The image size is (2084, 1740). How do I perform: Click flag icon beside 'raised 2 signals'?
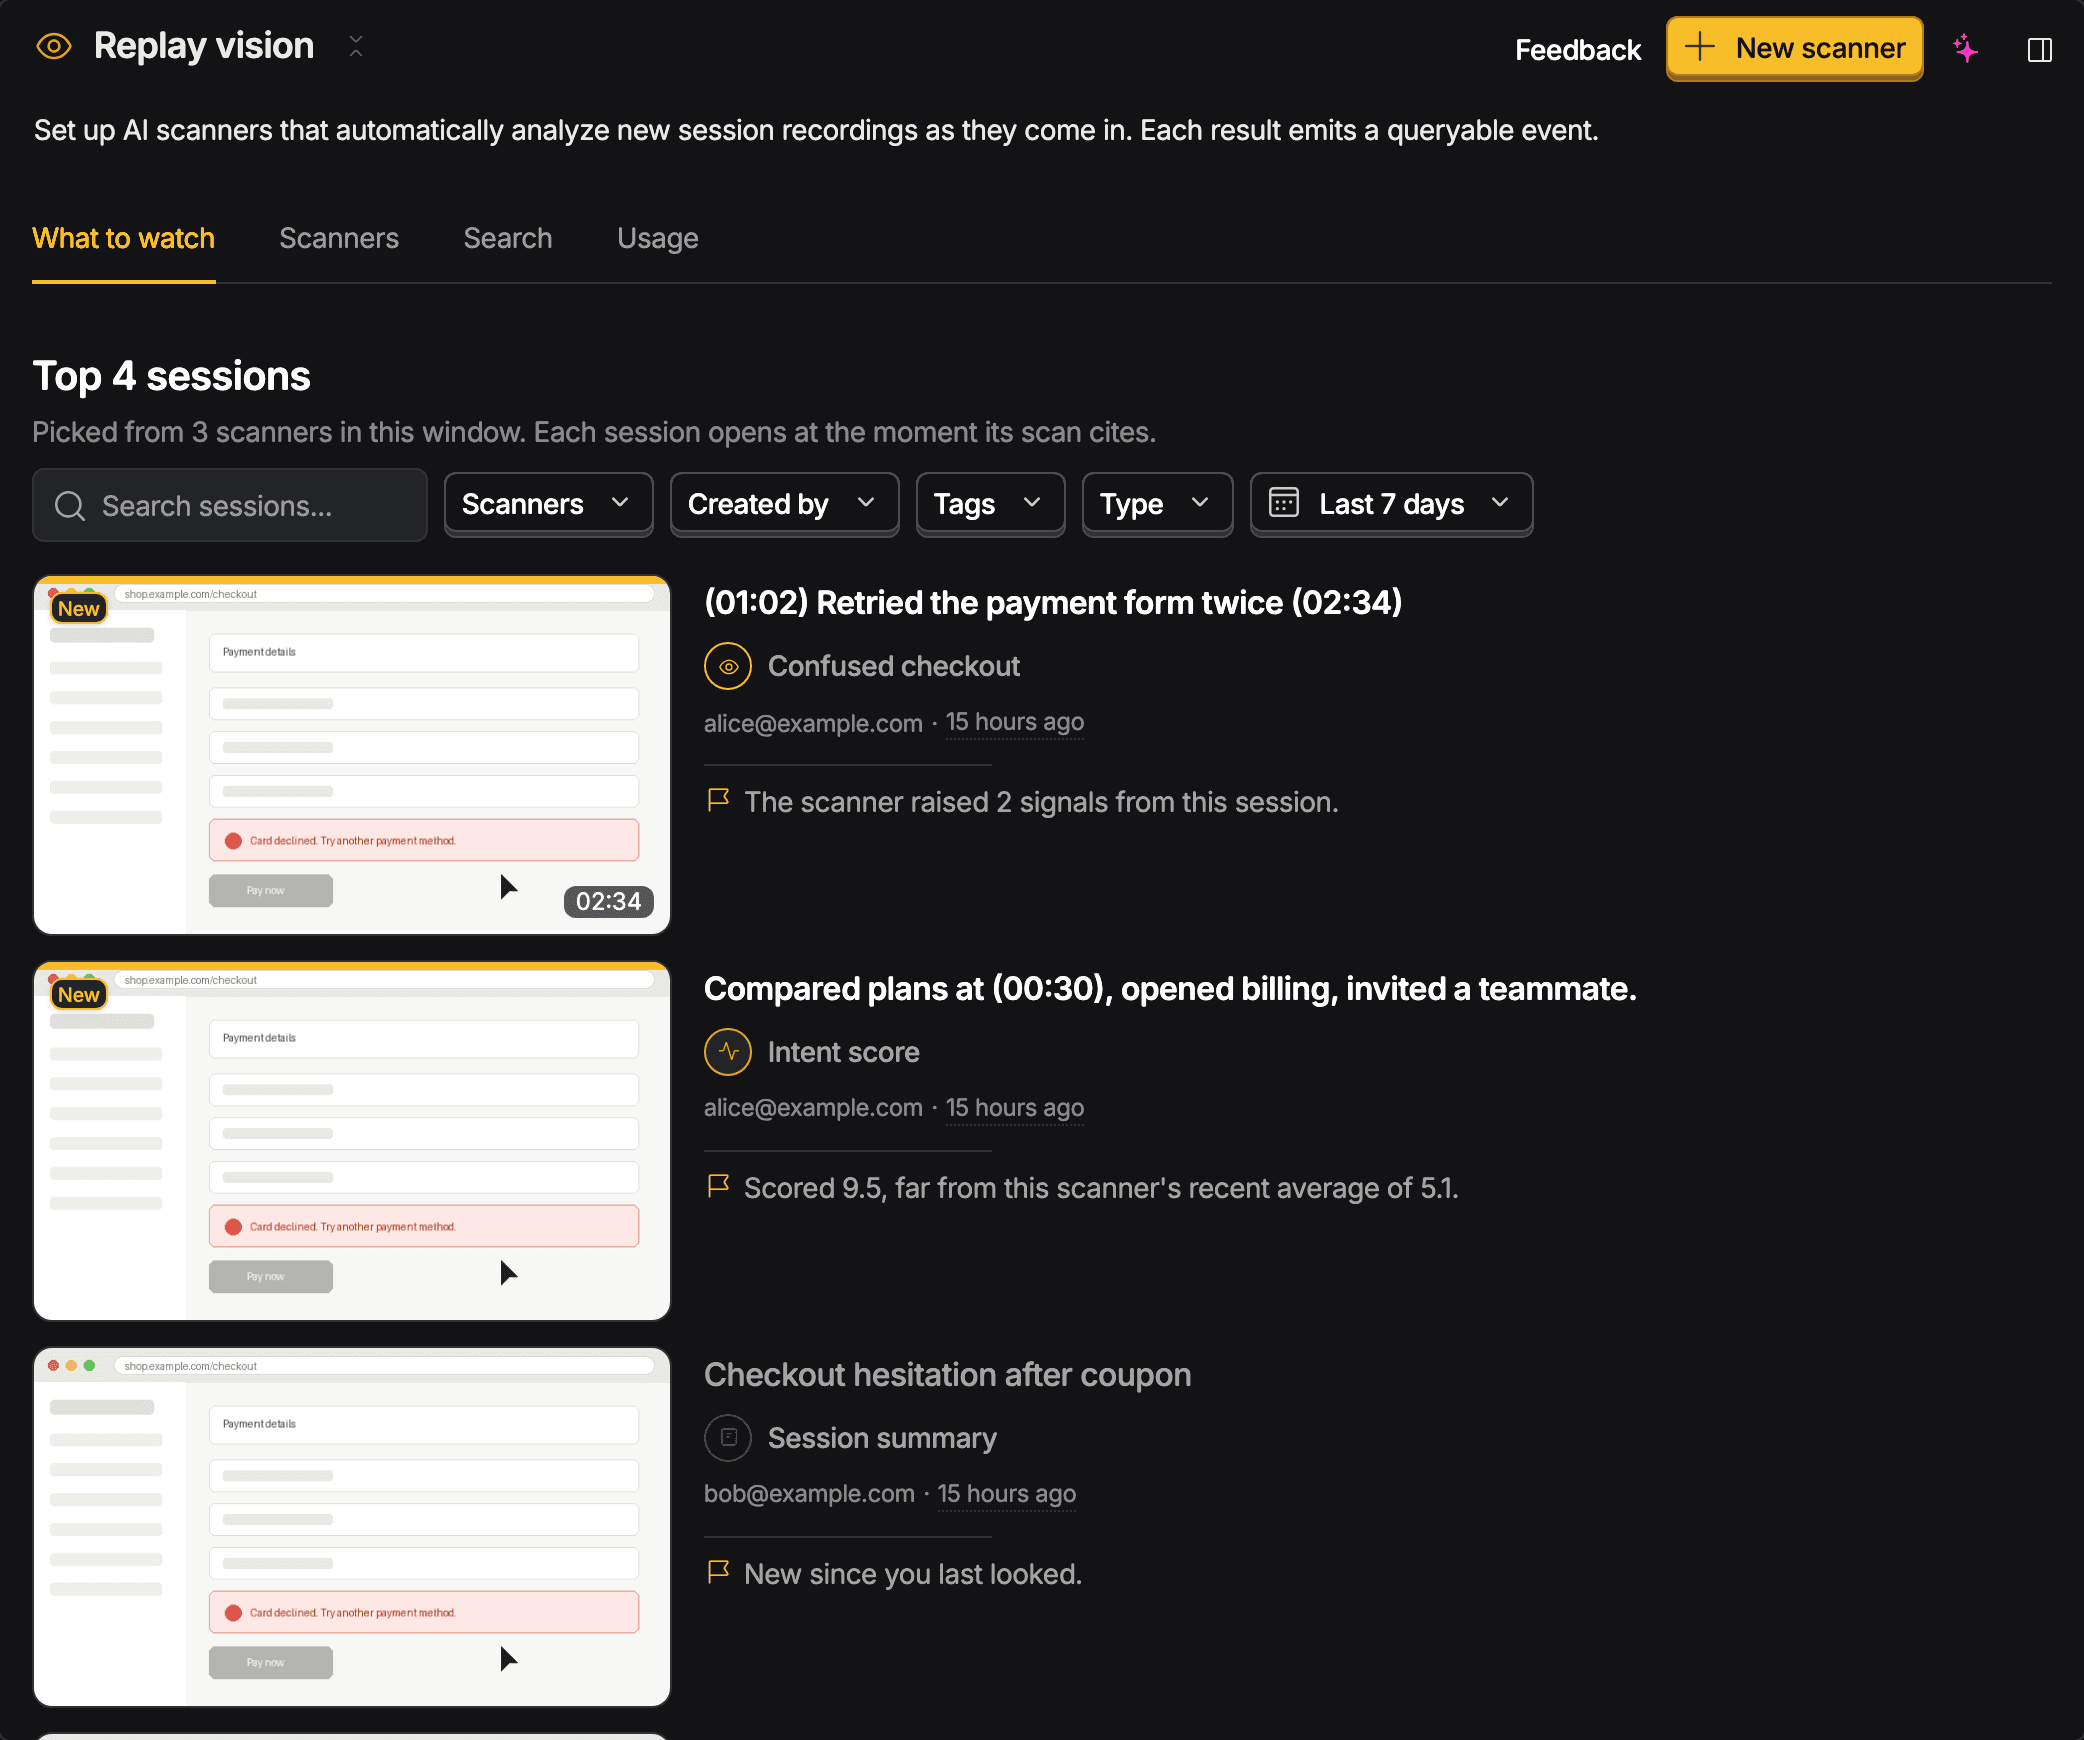click(x=718, y=800)
